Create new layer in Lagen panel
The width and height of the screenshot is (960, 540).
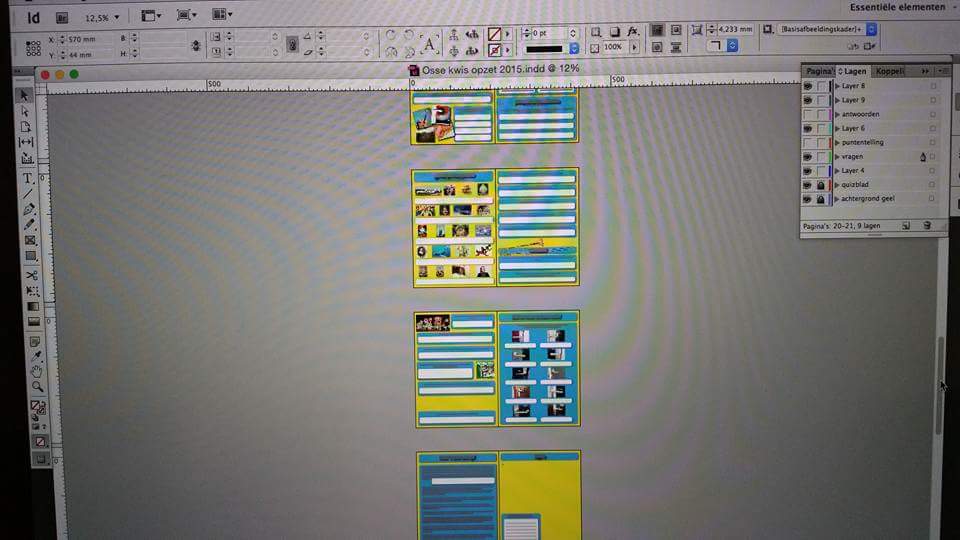click(x=906, y=226)
